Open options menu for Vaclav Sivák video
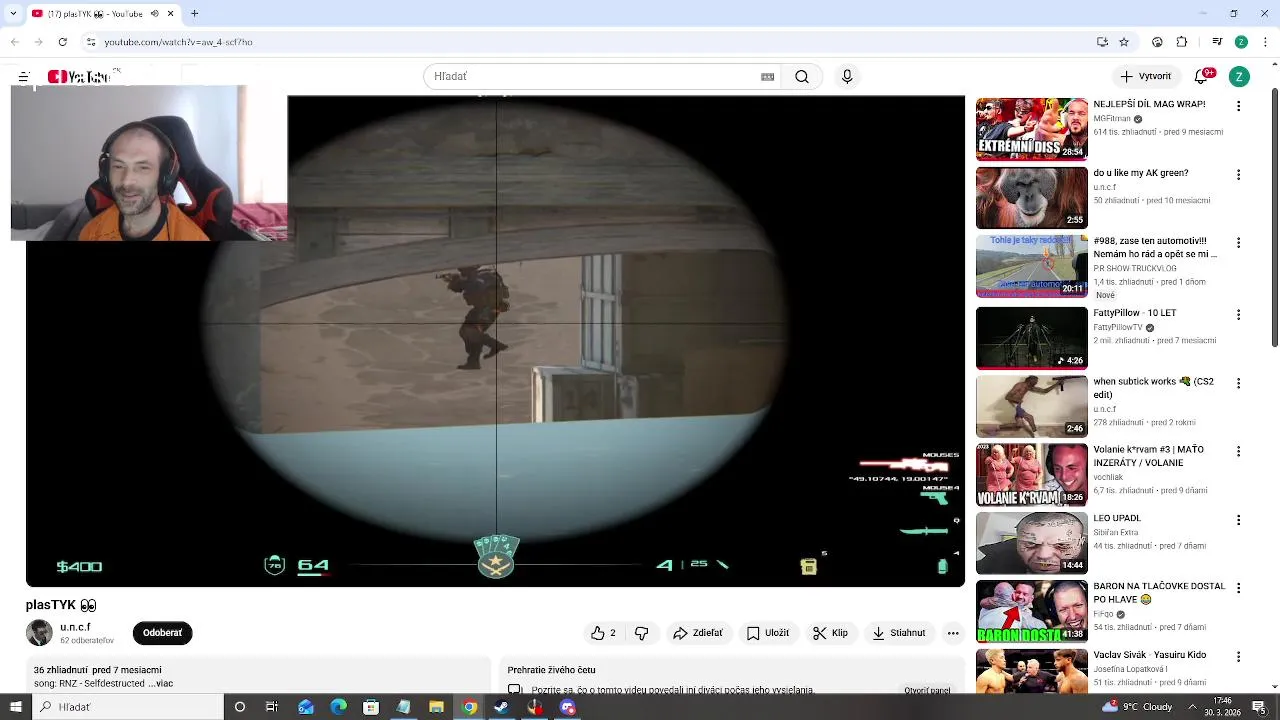The width and height of the screenshot is (1280, 720). pyautogui.click(x=1239, y=657)
